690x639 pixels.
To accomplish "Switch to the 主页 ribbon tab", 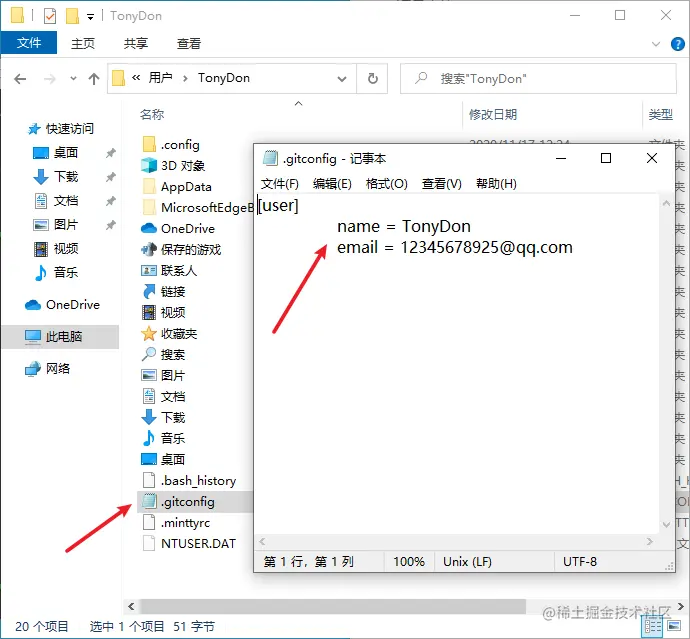I will [83, 43].
